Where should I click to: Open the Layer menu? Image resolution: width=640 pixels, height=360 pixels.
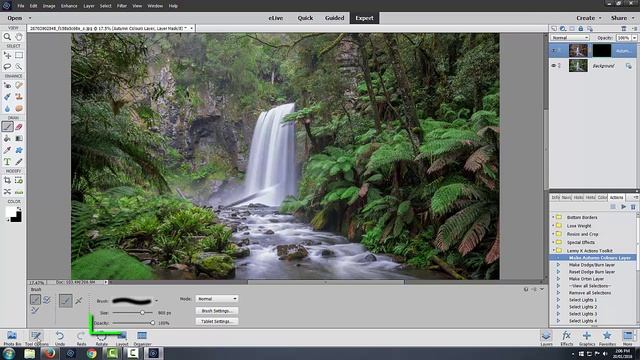pyautogui.click(x=89, y=6)
